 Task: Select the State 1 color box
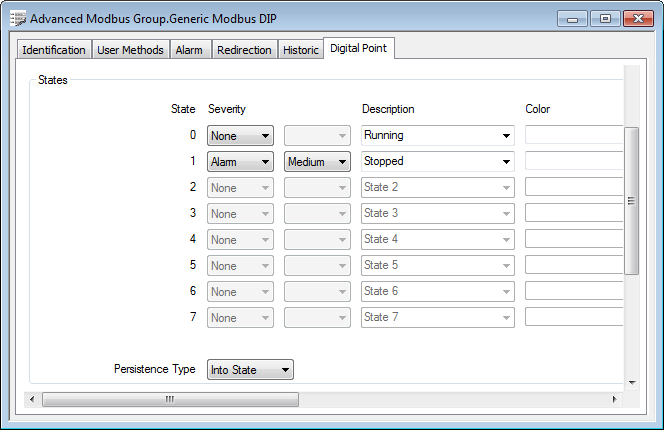pos(573,161)
